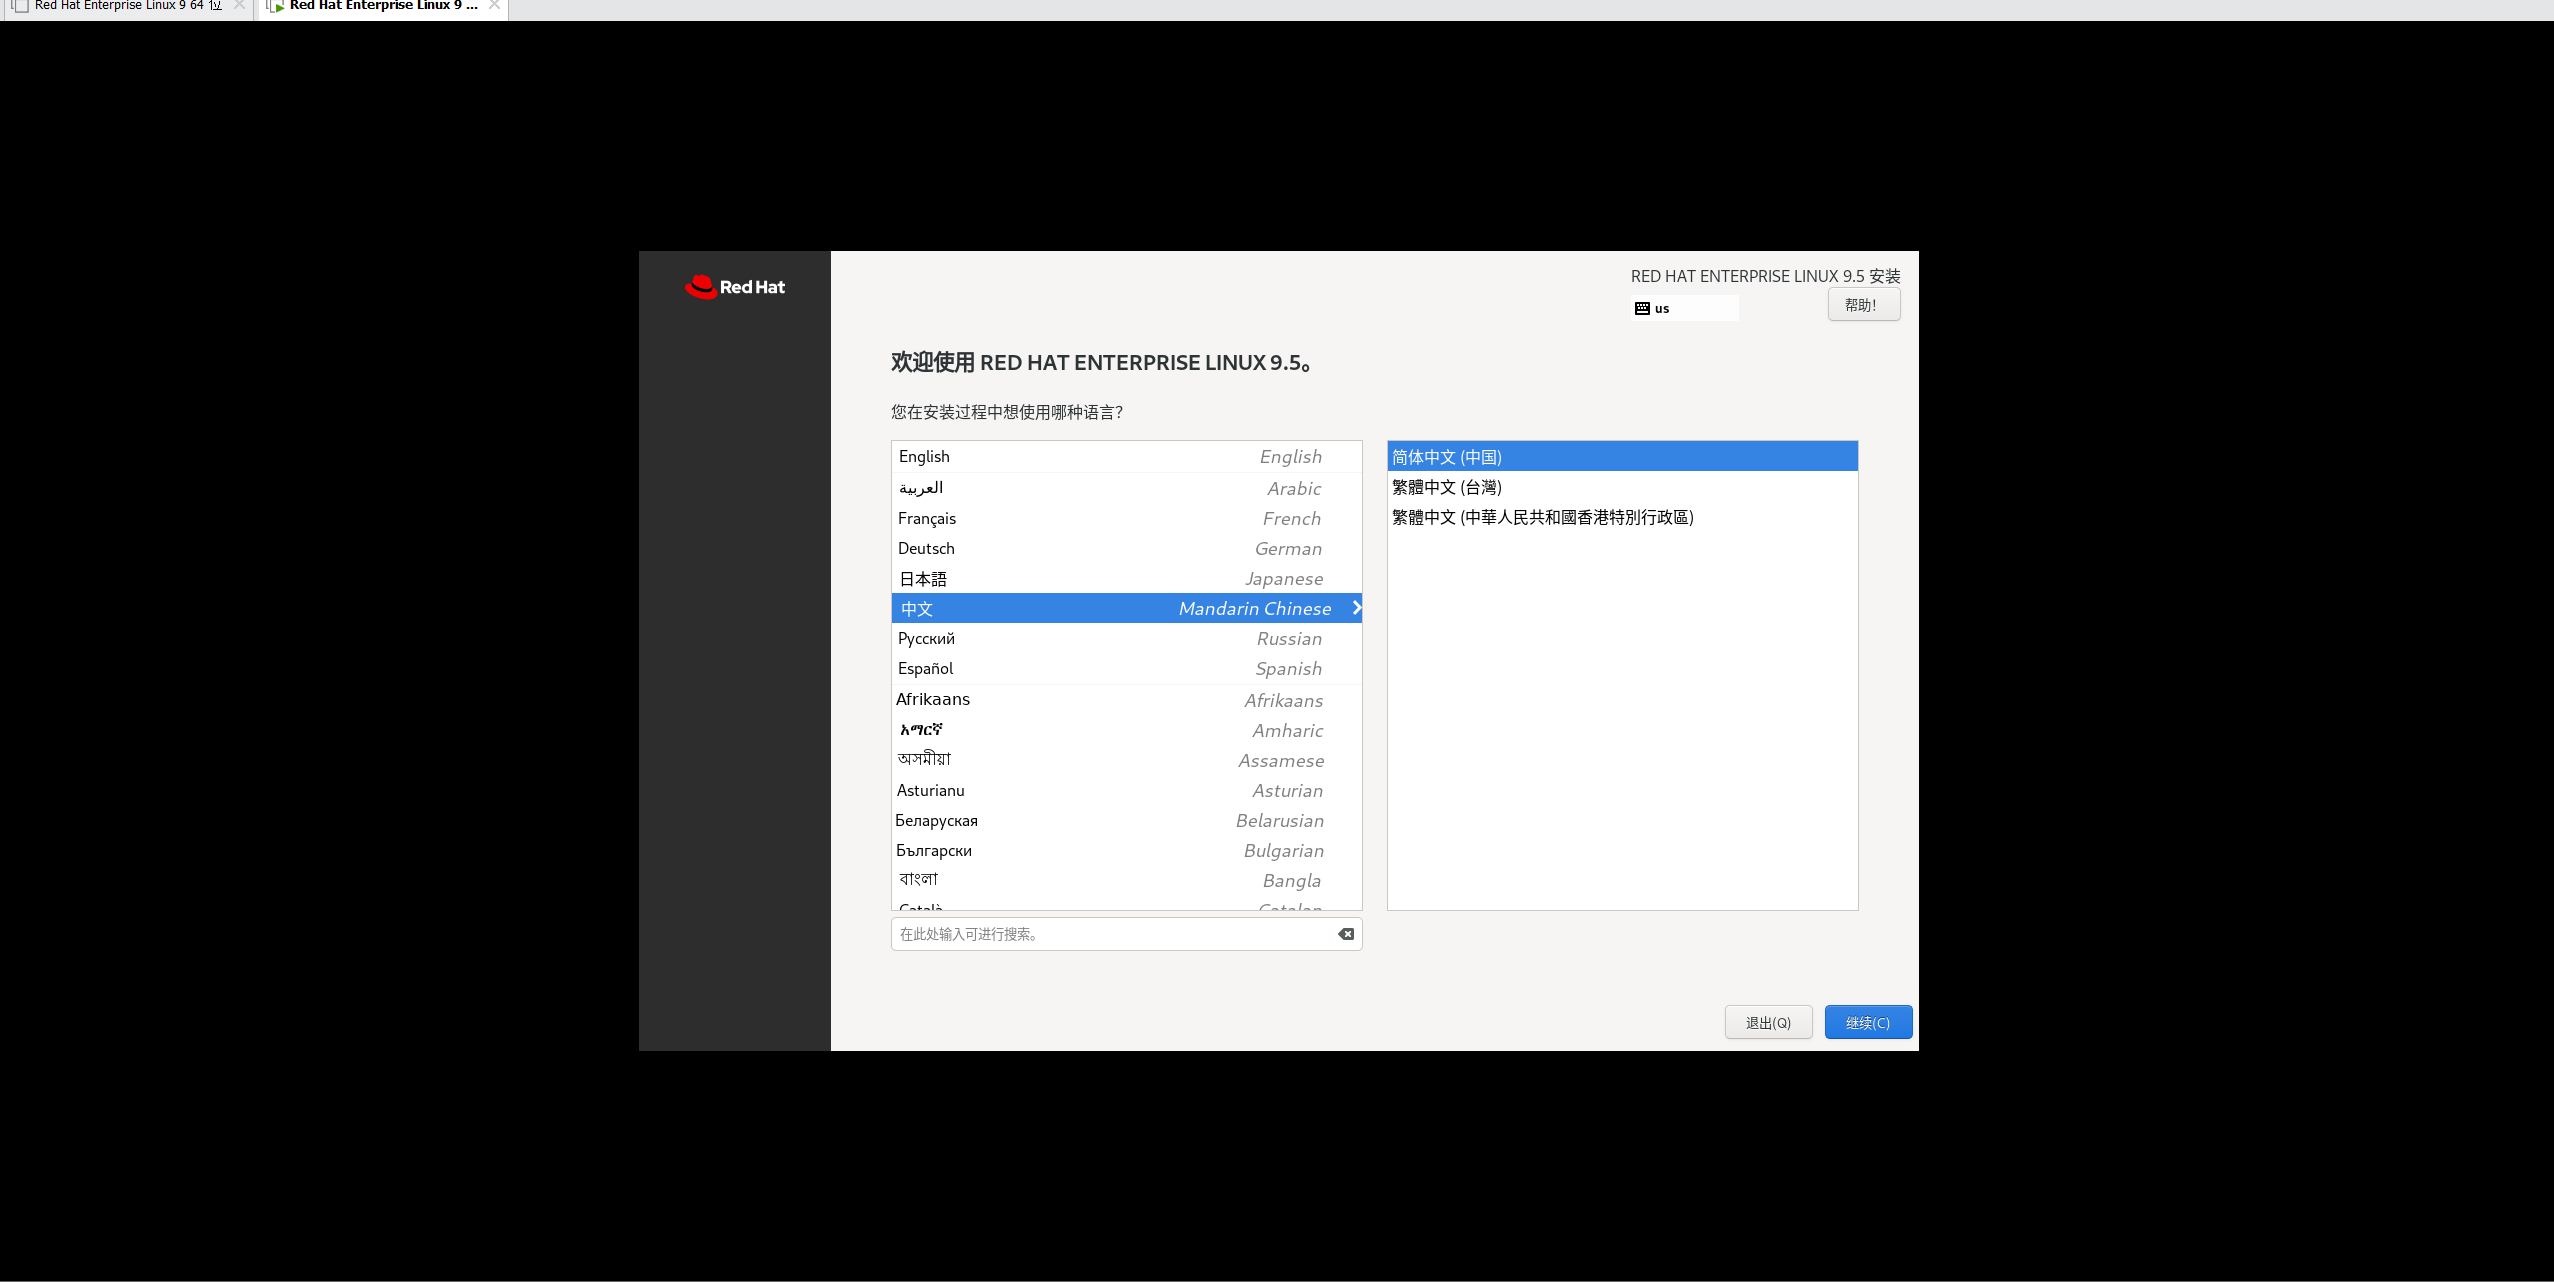Click the 'us' keyboard layout indicator
2554x1282 pixels.
click(1684, 309)
